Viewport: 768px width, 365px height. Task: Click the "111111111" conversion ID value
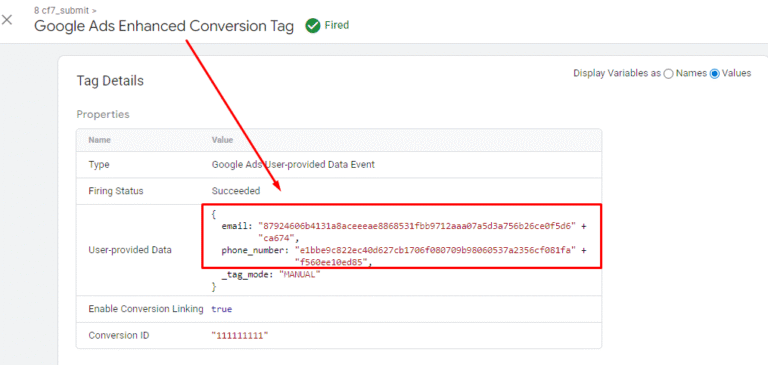click(x=240, y=336)
